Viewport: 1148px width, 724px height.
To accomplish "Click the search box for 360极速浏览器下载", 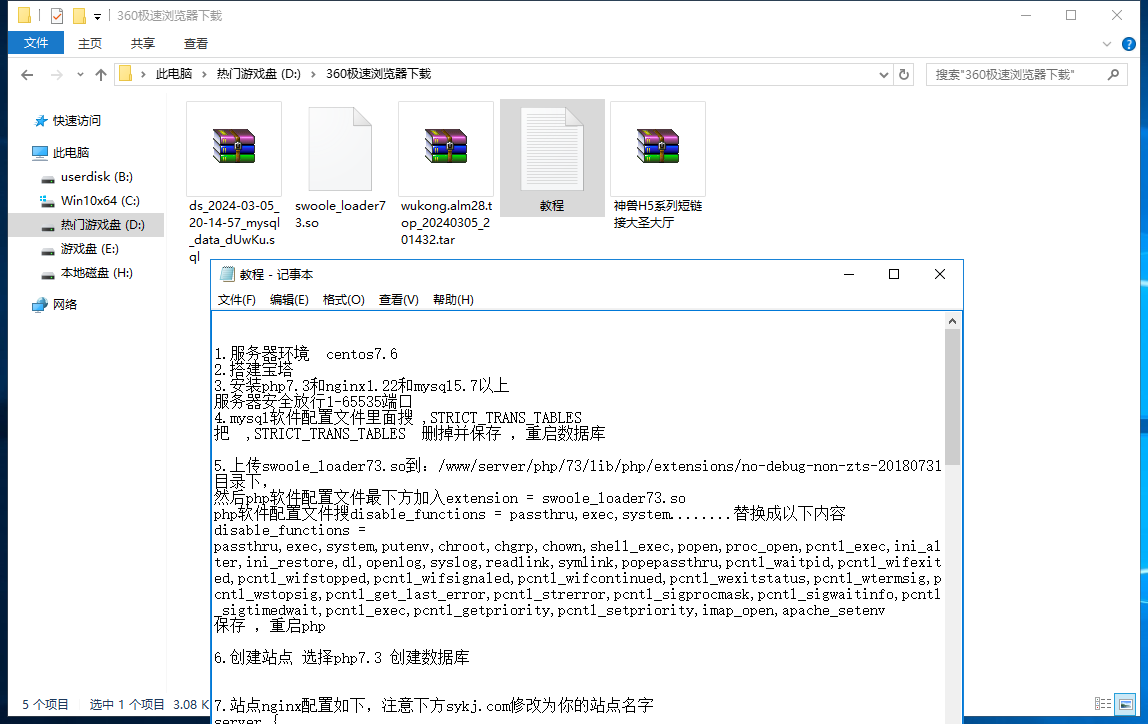I will pyautogui.click(x=1015, y=75).
